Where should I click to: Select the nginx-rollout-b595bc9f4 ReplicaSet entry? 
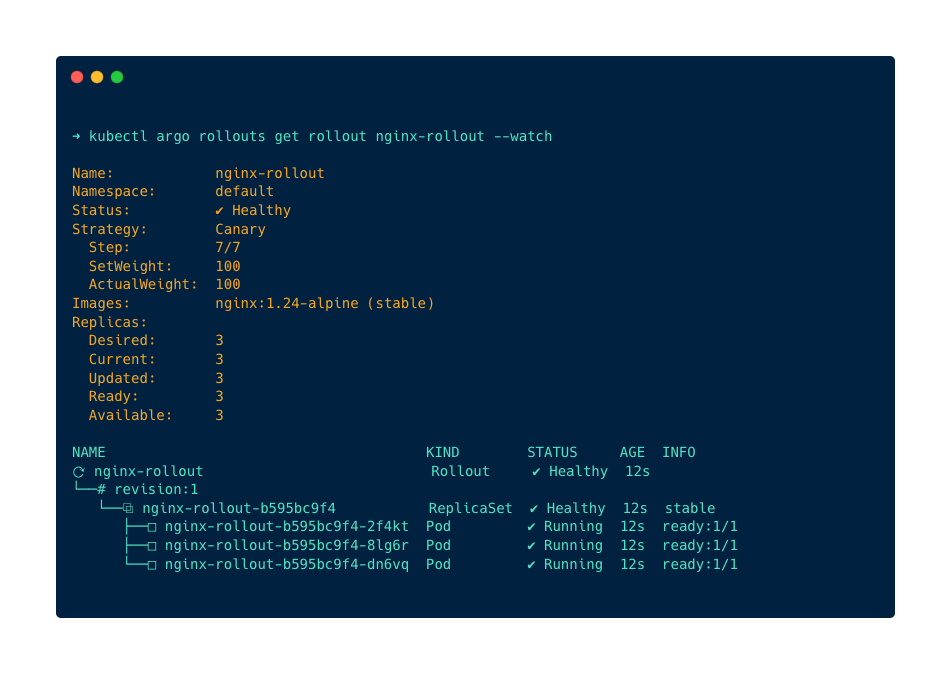(x=239, y=508)
